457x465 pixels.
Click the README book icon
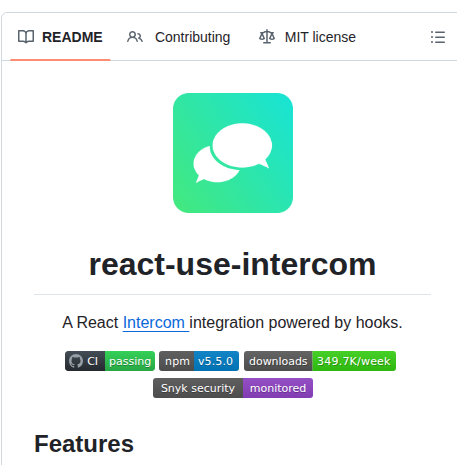tap(26, 37)
